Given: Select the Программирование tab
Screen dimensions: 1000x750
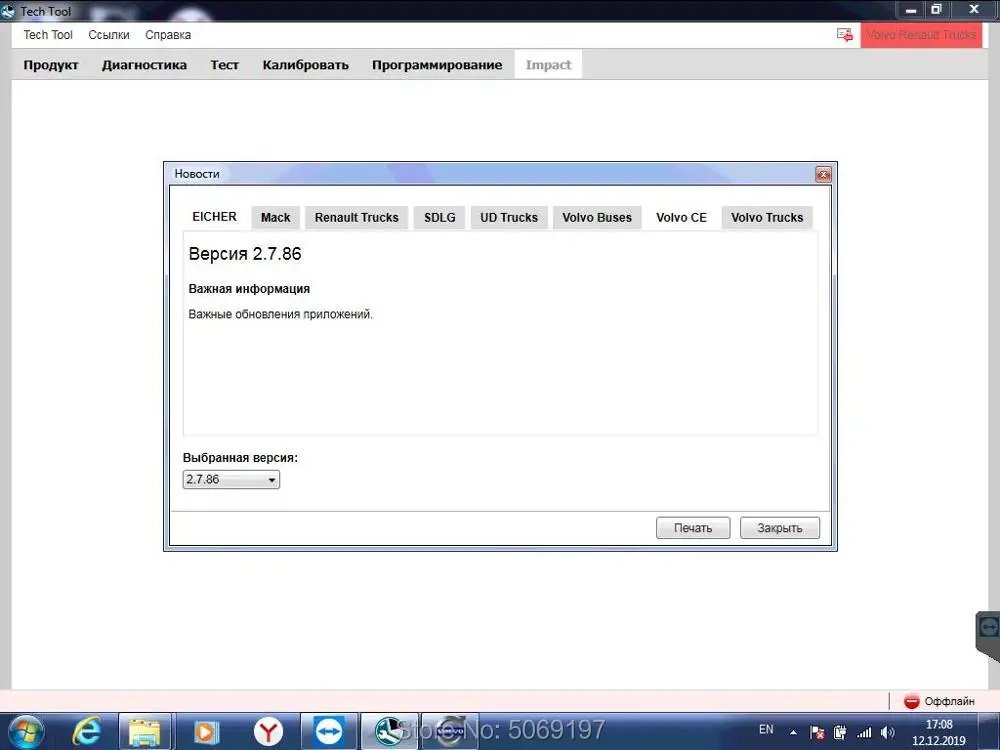Looking at the screenshot, I should coord(437,65).
